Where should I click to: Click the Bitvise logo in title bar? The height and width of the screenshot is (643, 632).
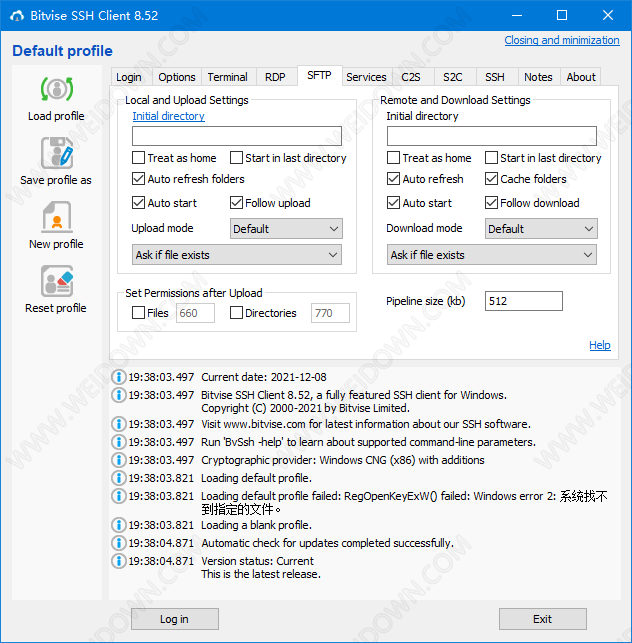(17, 16)
